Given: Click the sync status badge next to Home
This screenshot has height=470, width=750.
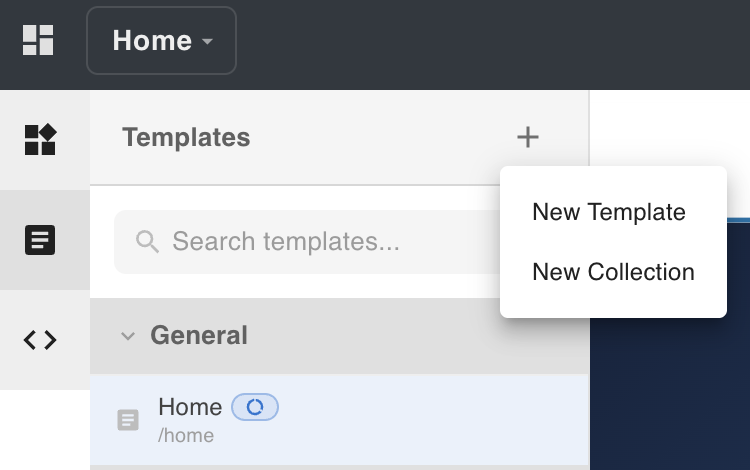Looking at the screenshot, I should pos(255,407).
